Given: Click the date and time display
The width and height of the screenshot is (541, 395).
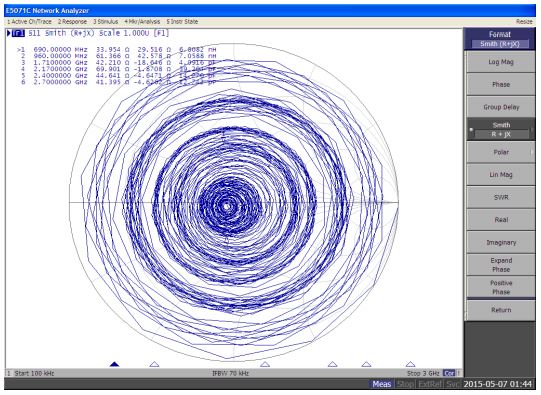Looking at the screenshot, I should point(498,384).
